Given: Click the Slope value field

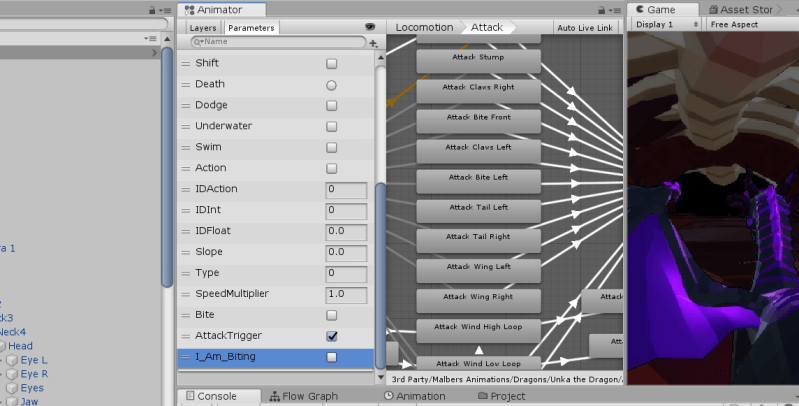Looking at the screenshot, I should (x=346, y=253).
